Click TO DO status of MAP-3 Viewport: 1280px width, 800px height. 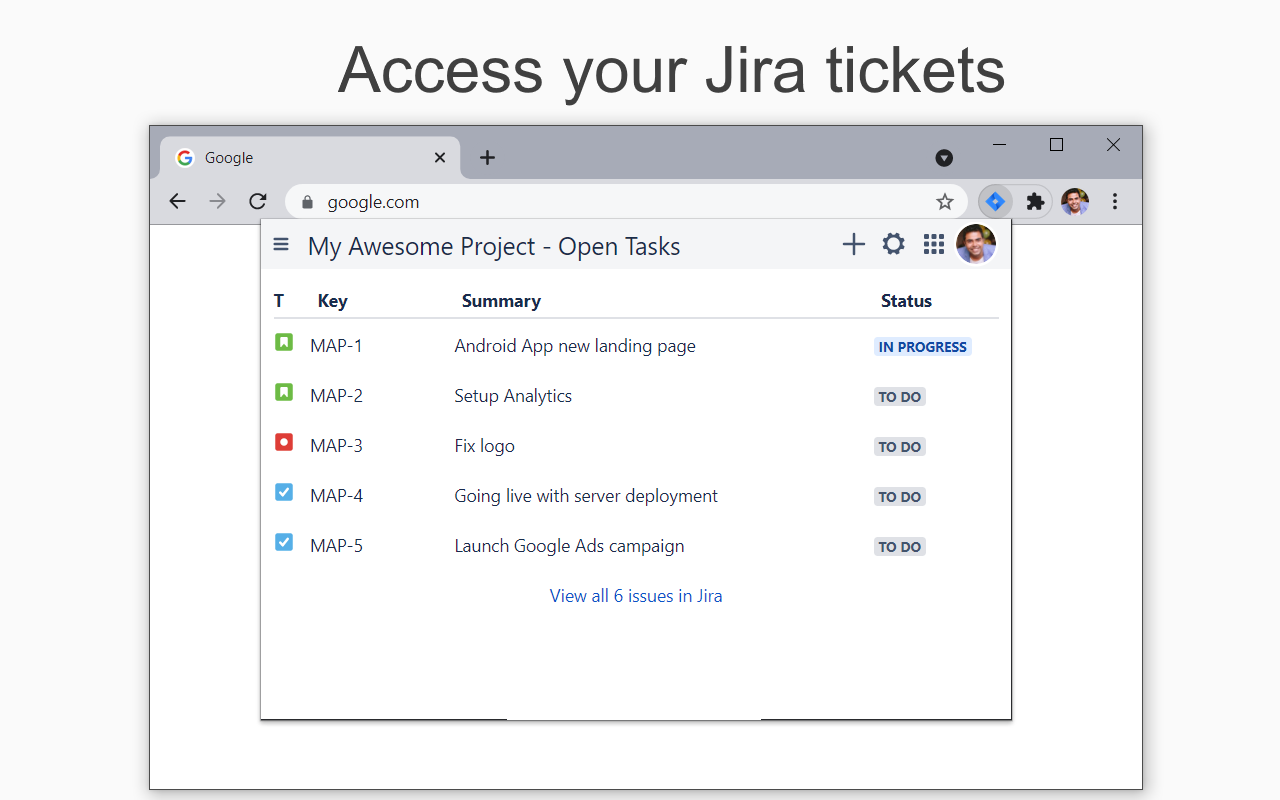coord(900,447)
